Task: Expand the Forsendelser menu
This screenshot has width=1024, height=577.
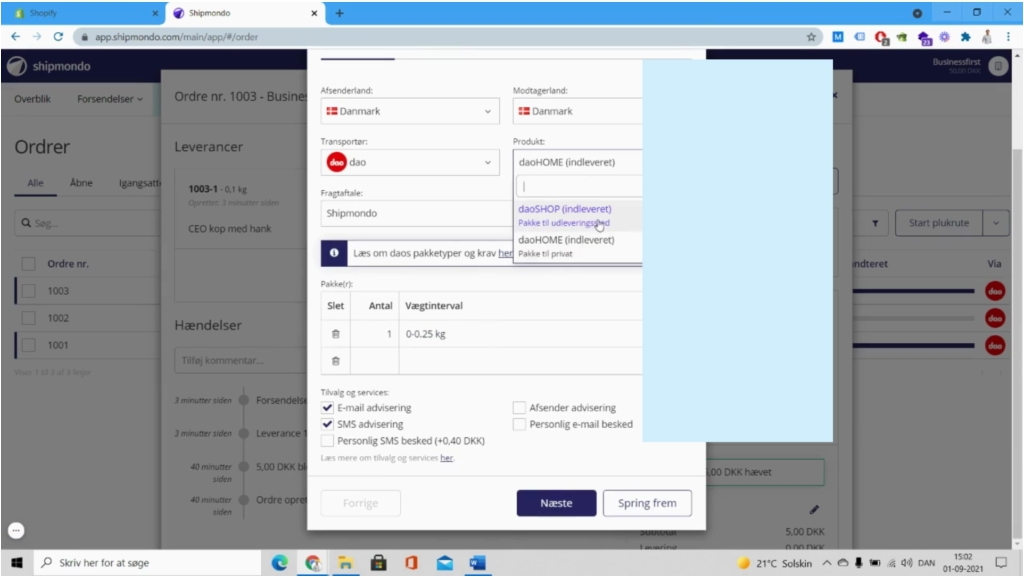Action: pyautogui.click(x=110, y=99)
